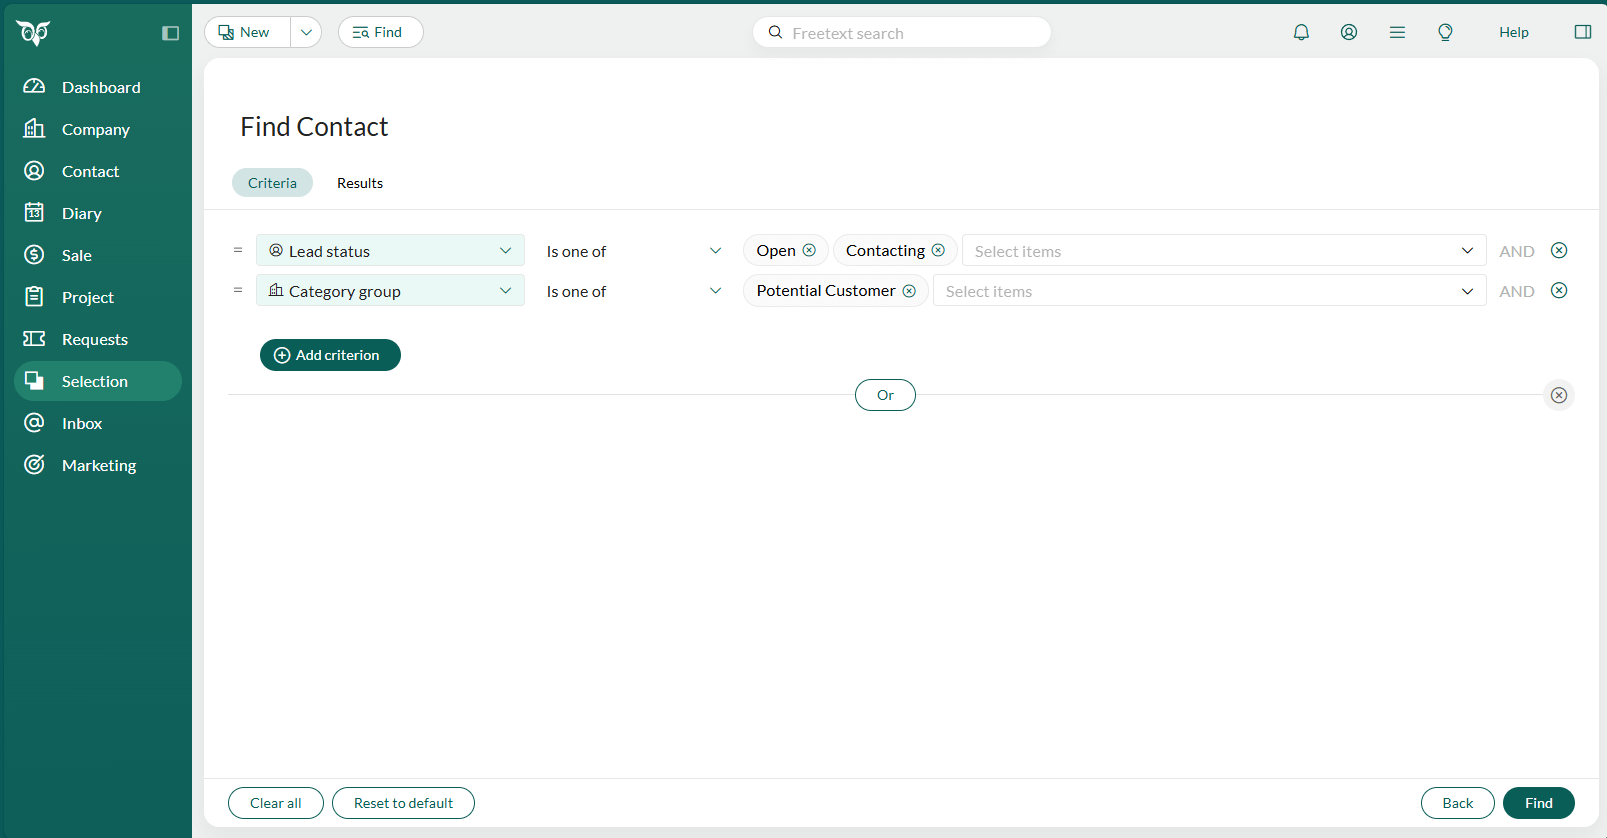Open notifications bell

pos(1301,32)
